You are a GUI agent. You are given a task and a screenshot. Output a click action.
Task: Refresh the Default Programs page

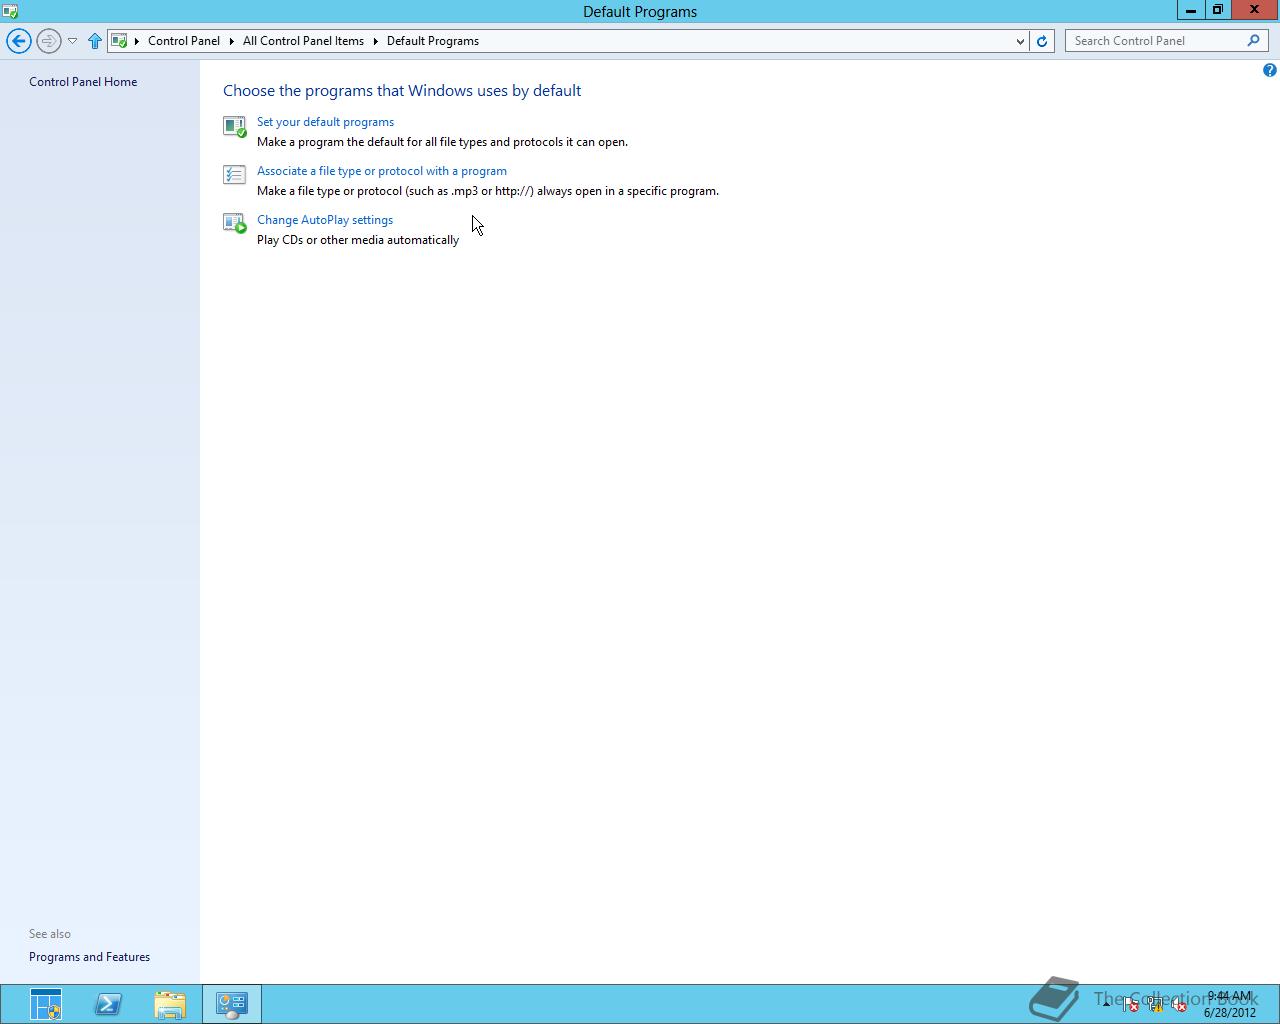point(1042,41)
